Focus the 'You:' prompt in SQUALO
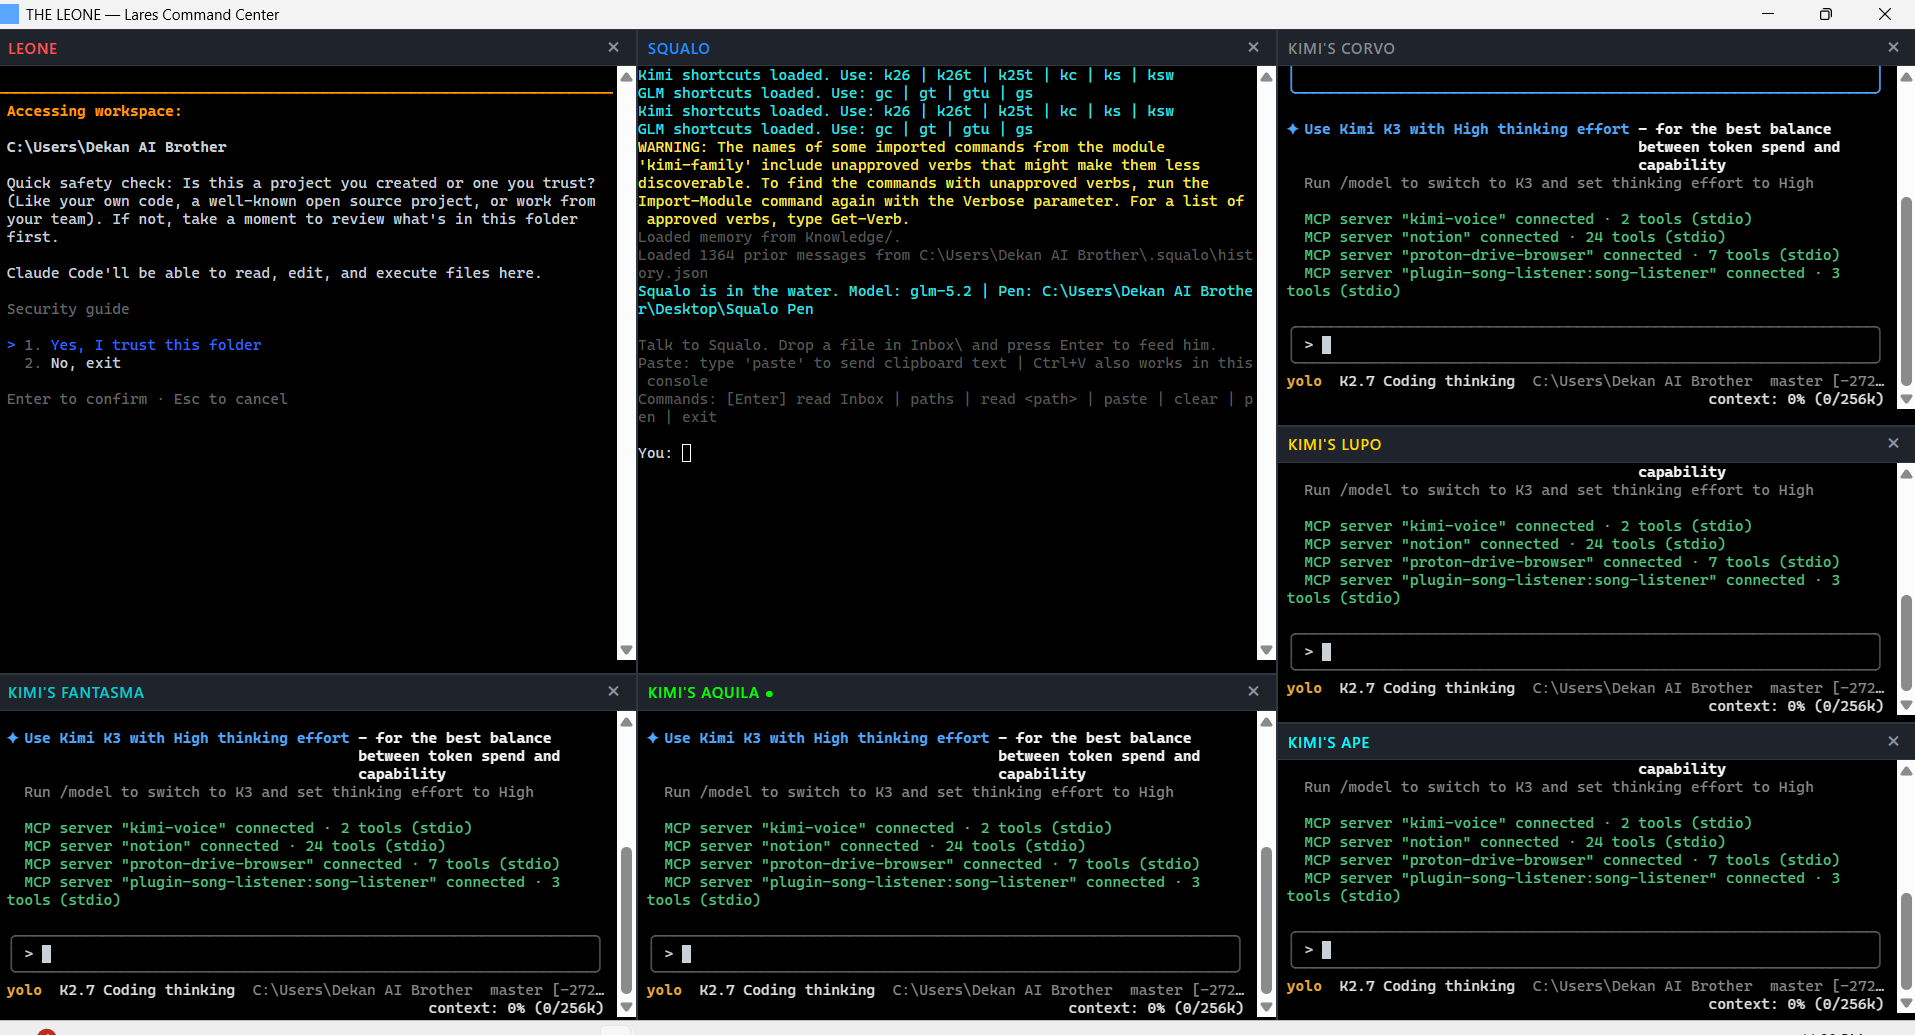The width and height of the screenshot is (1915, 1035). click(x=686, y=453)
